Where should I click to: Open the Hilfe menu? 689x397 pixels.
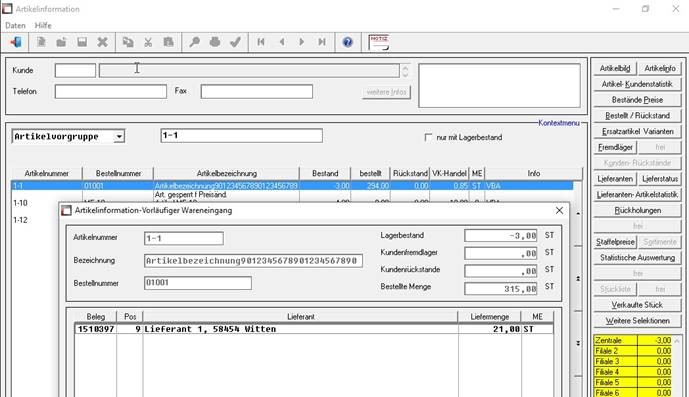(43, 25)
